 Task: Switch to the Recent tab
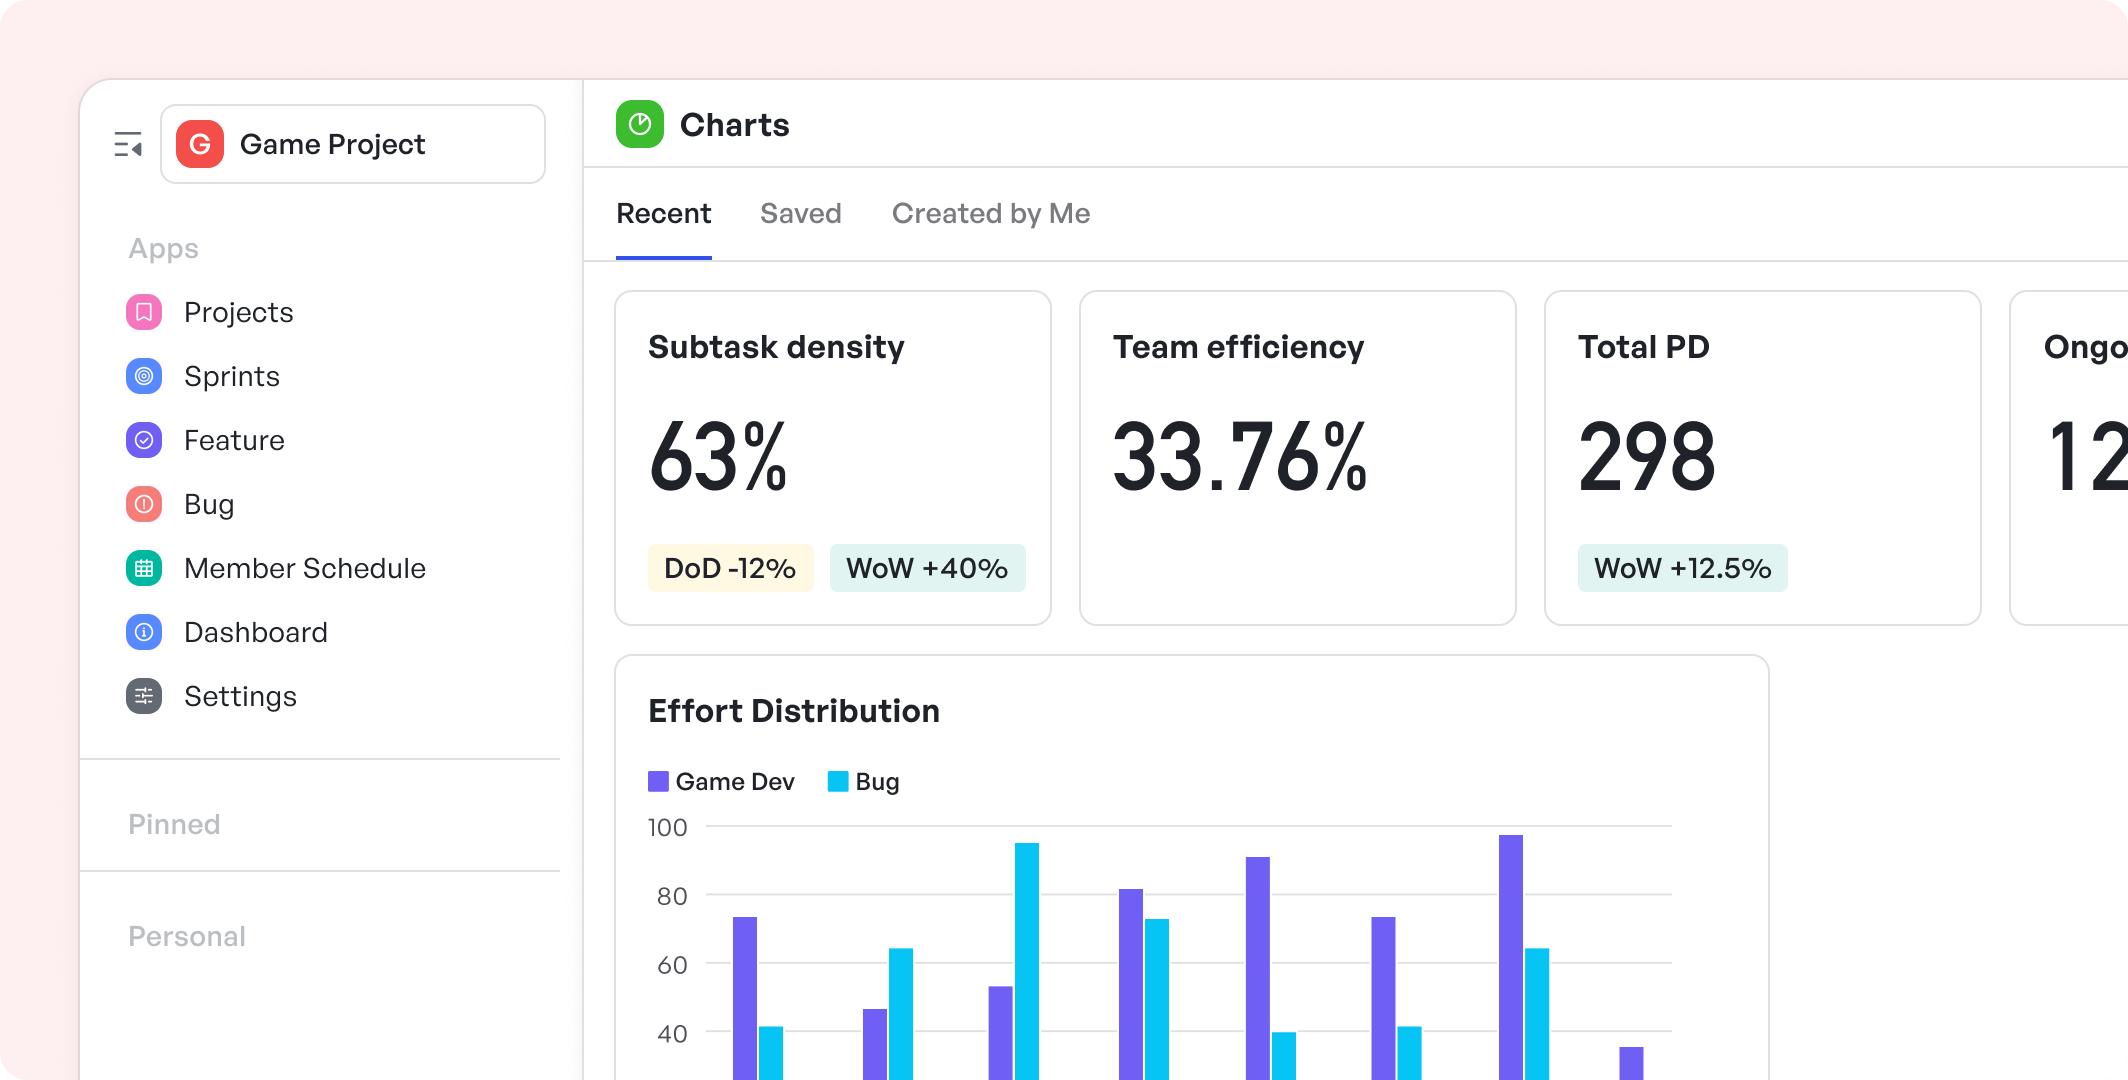664,213
